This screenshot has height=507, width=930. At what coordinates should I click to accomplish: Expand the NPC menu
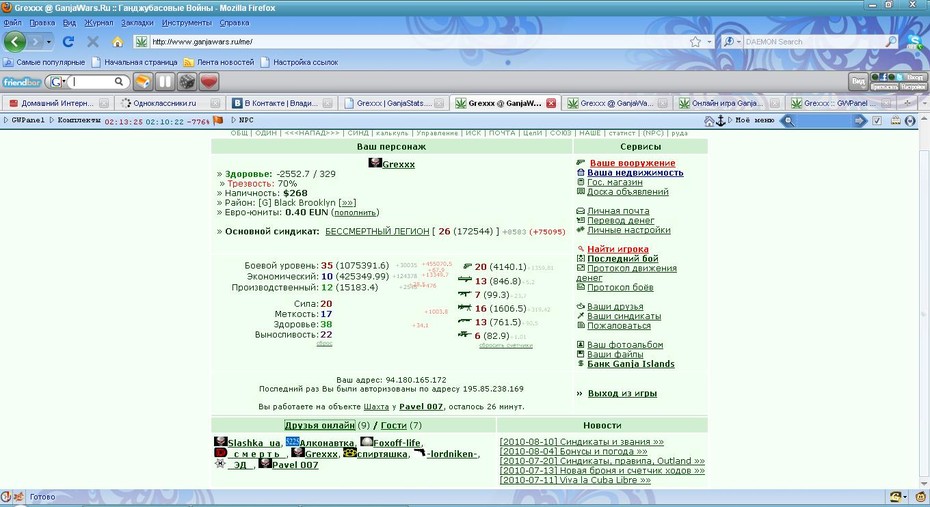point(243,120)
